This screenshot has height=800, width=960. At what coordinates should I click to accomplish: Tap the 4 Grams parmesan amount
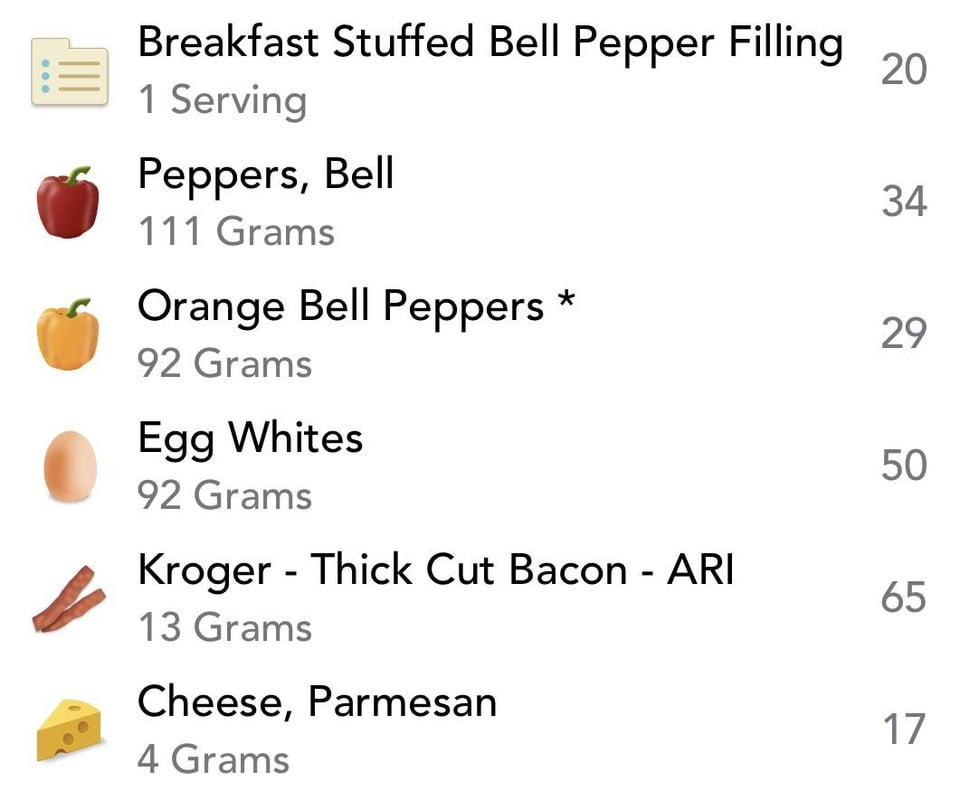(x=213, y=761)
